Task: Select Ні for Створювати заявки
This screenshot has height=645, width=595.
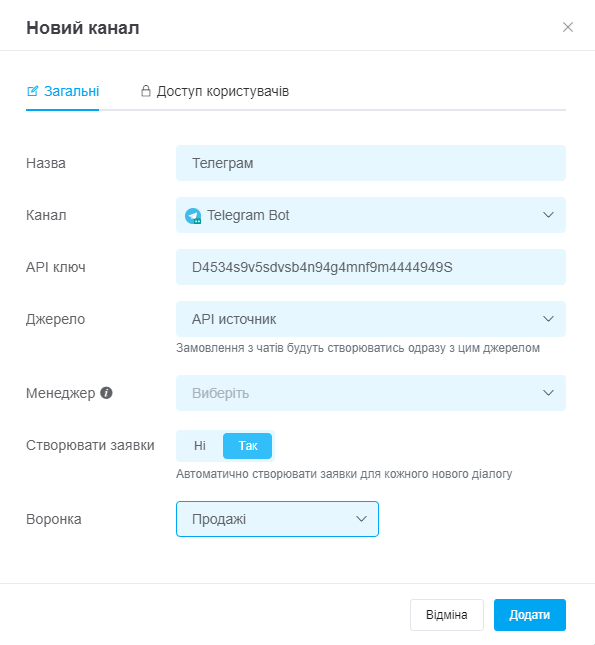Action: pos(200,446)
